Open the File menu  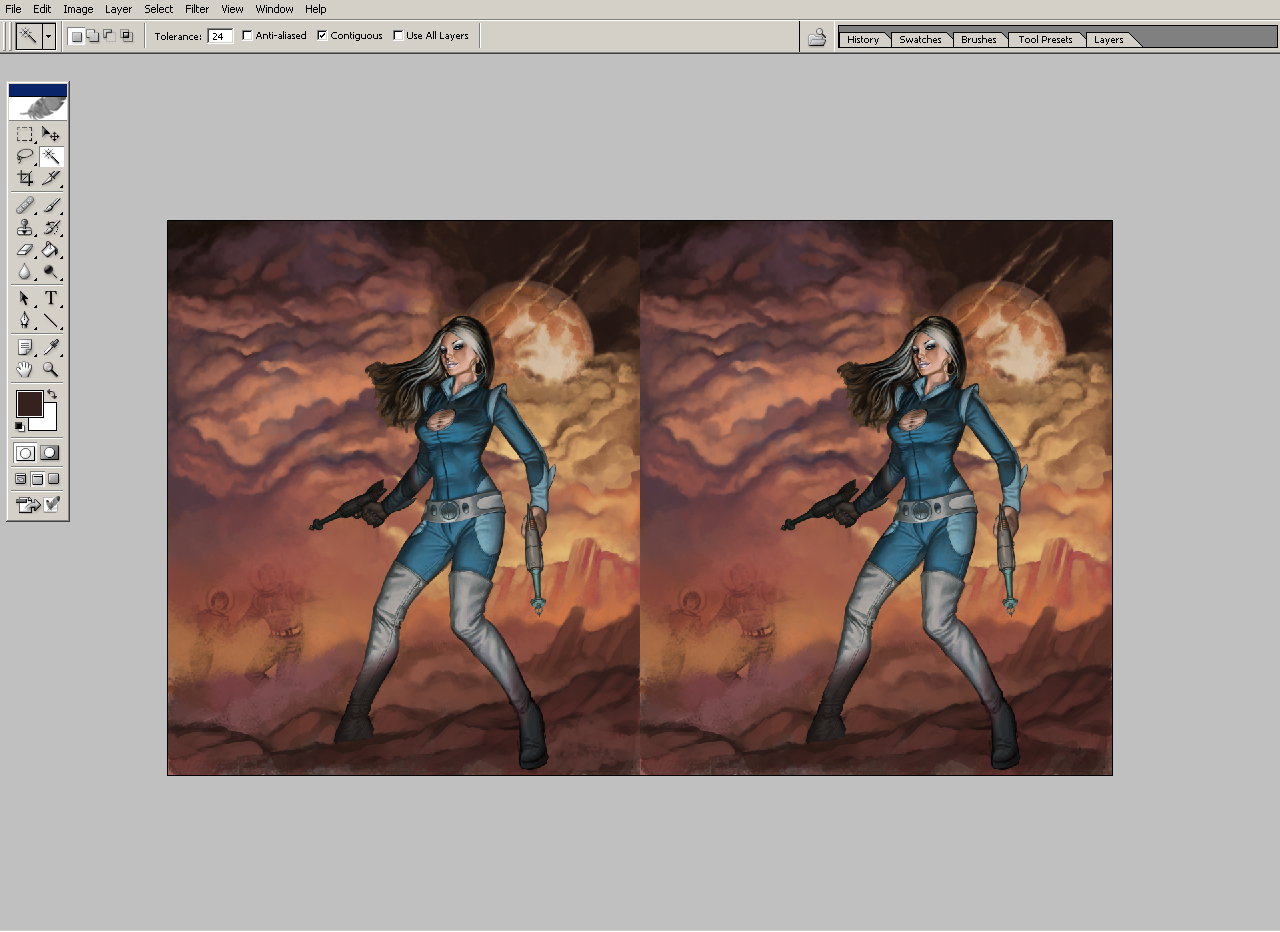coord(13,9)
